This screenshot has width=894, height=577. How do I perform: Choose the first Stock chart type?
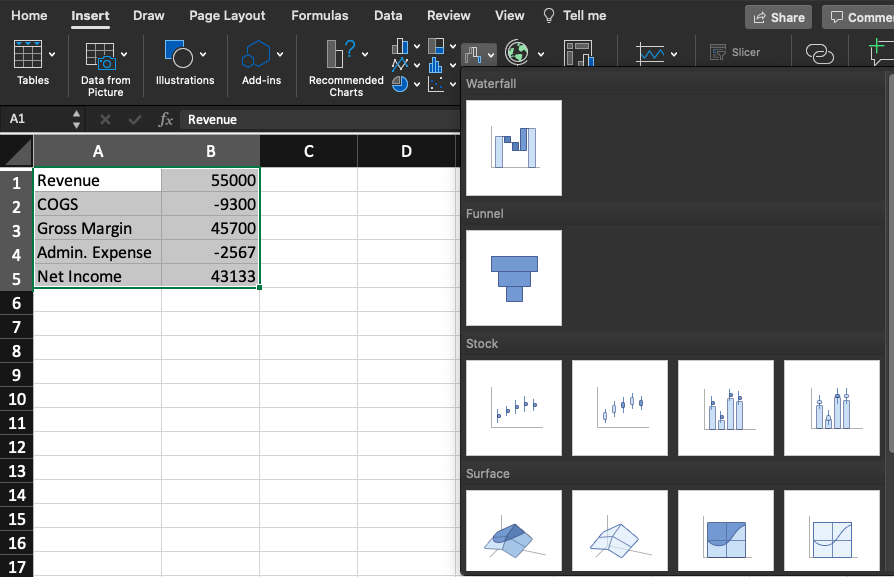click(514, 408)
